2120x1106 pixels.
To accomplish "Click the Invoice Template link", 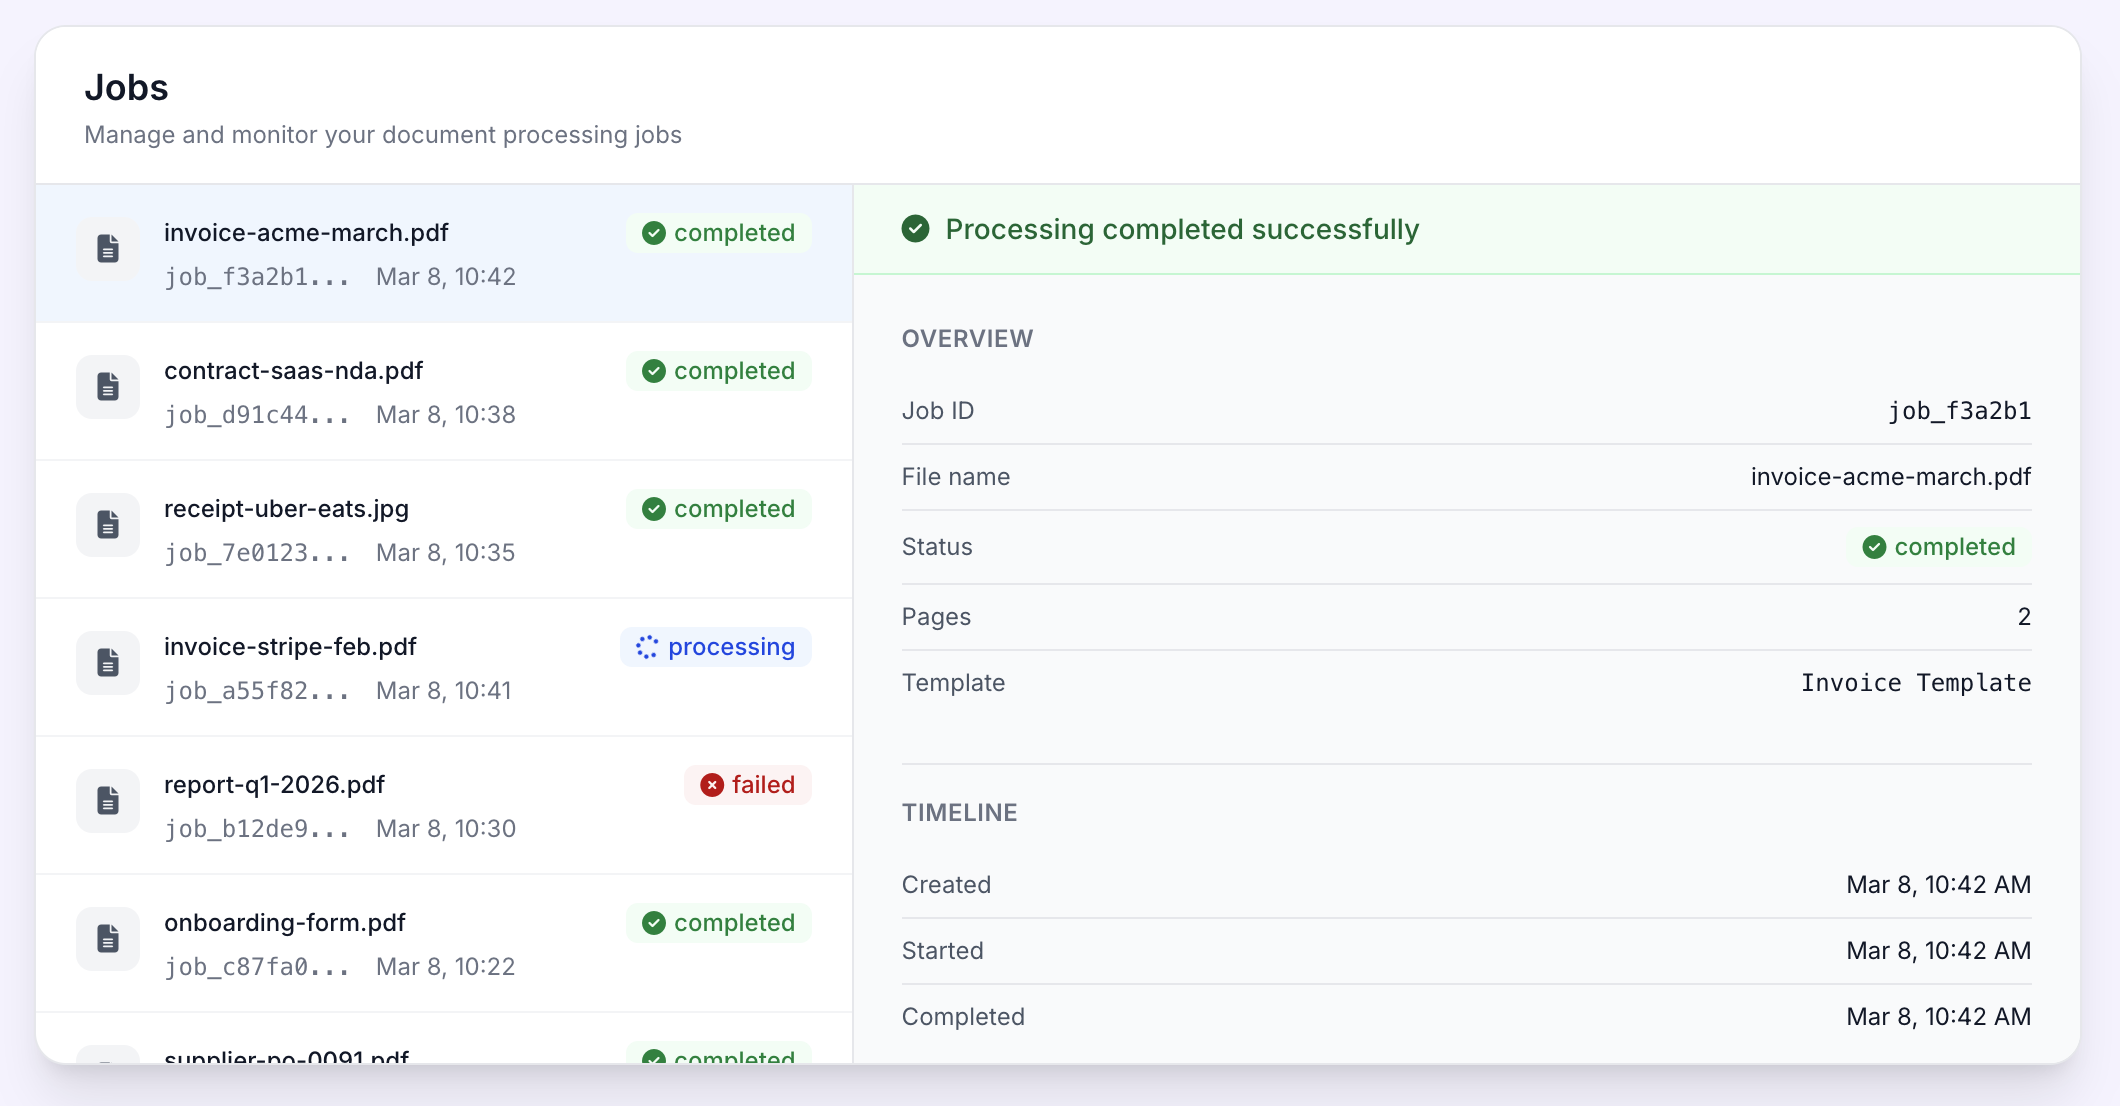I will click(1916, 682).
